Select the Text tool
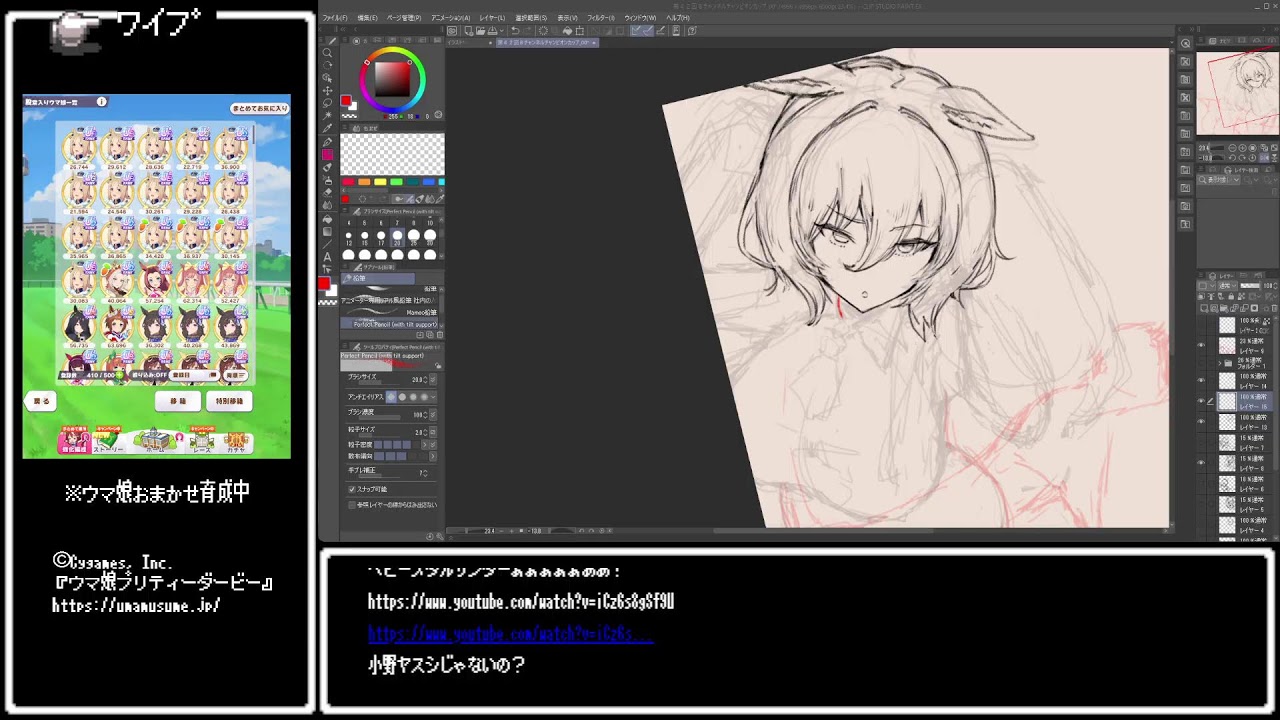The width and height of the screenshot is (1280, 720). tap(327, 257)
